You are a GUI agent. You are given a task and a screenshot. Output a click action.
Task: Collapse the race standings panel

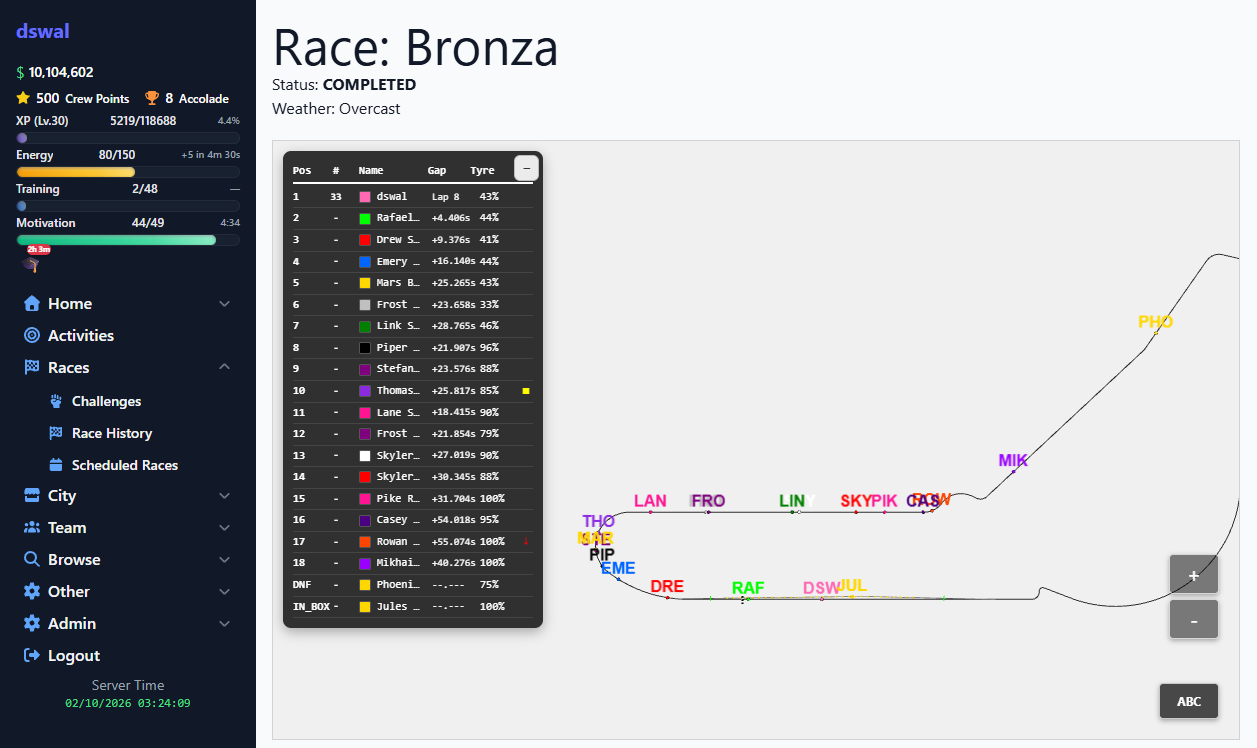[x=526, y=168]
